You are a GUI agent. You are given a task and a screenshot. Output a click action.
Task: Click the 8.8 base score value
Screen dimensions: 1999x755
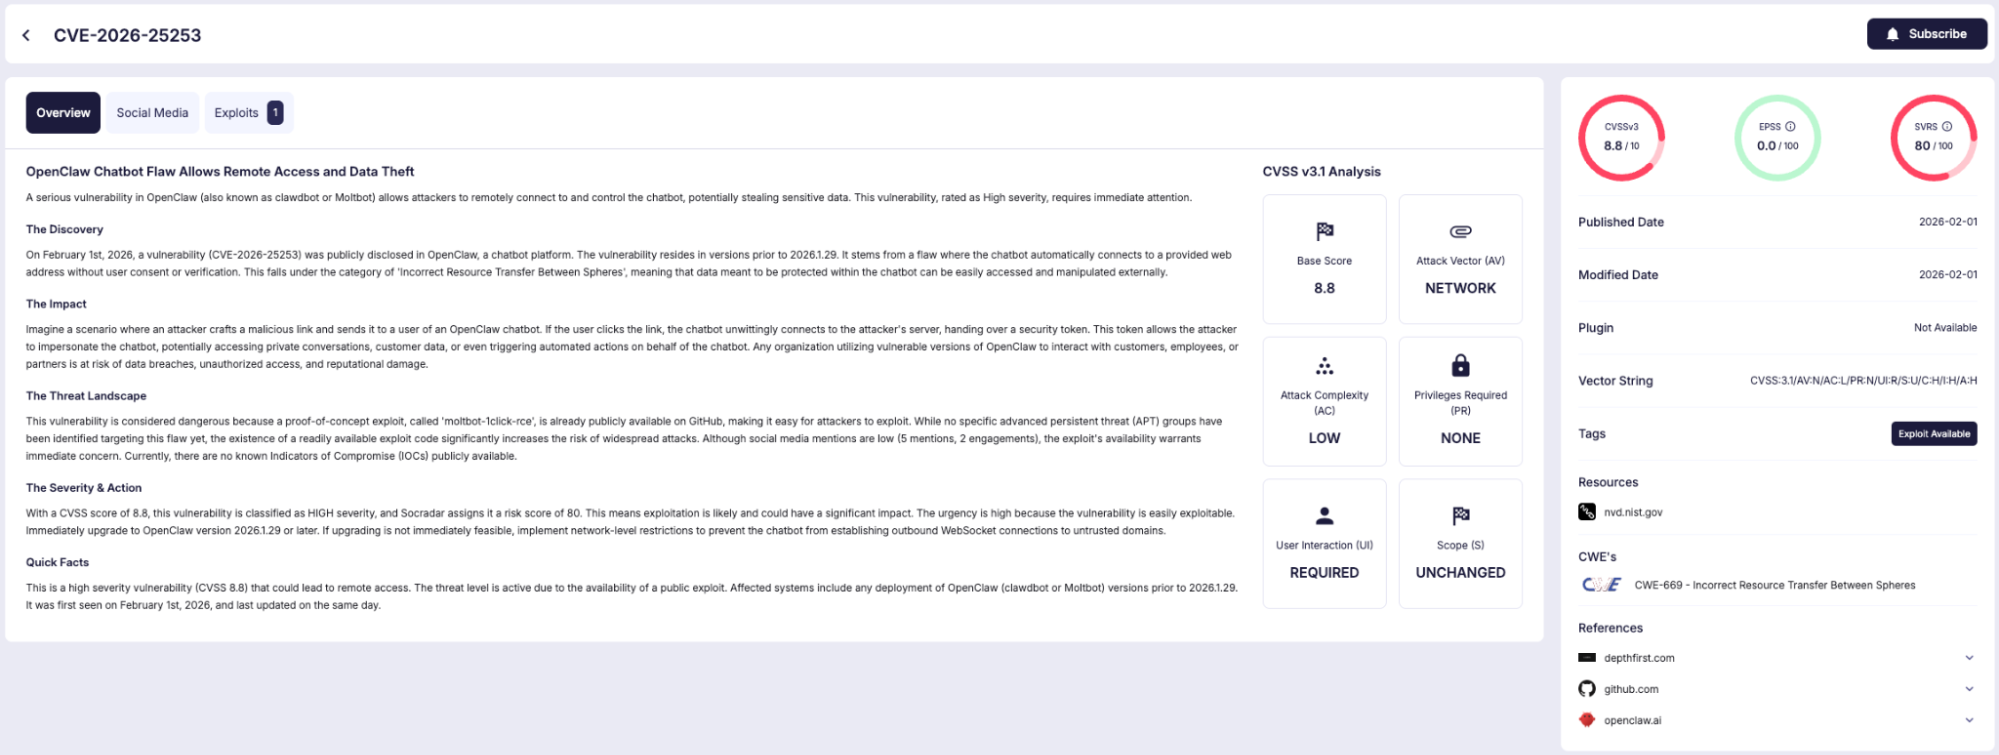[1324, 288]
